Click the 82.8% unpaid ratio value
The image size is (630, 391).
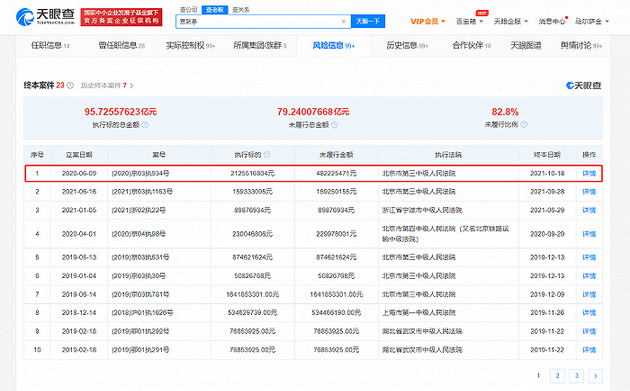click(x=505, y=112)
